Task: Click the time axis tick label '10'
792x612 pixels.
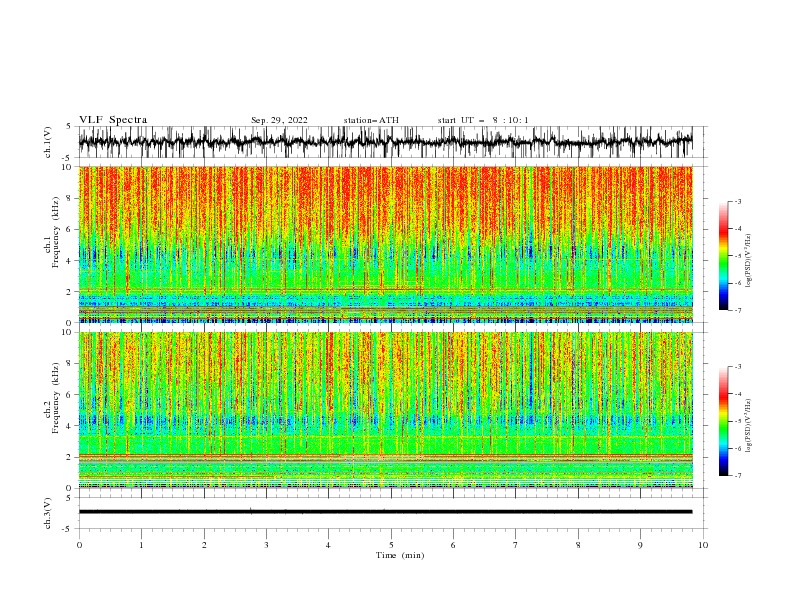Action: (703, 545)
